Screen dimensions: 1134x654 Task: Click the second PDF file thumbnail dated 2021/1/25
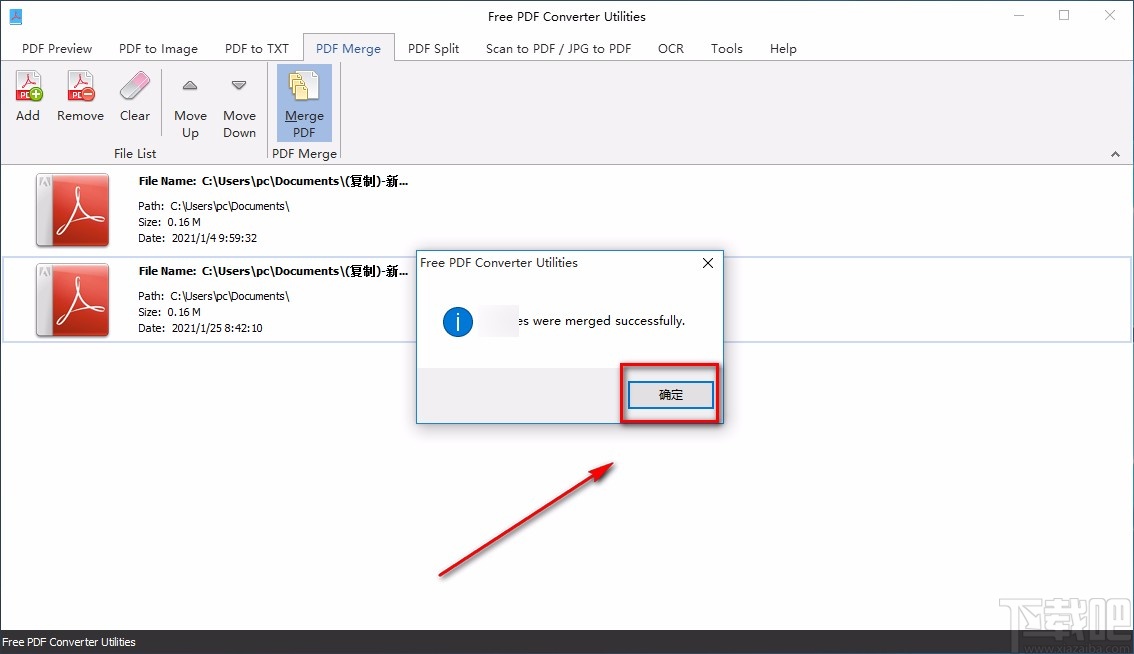72,300
